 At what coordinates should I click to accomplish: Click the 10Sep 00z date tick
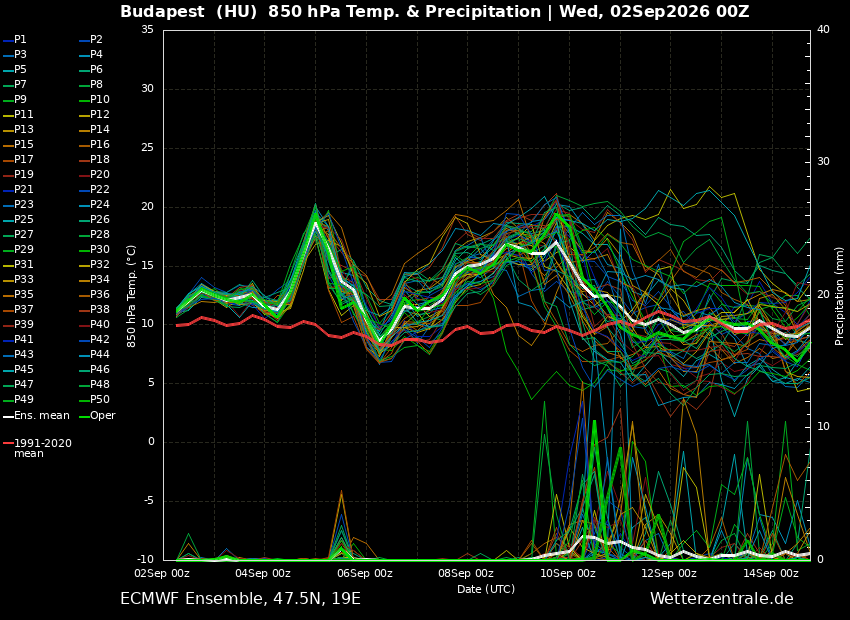568,573
